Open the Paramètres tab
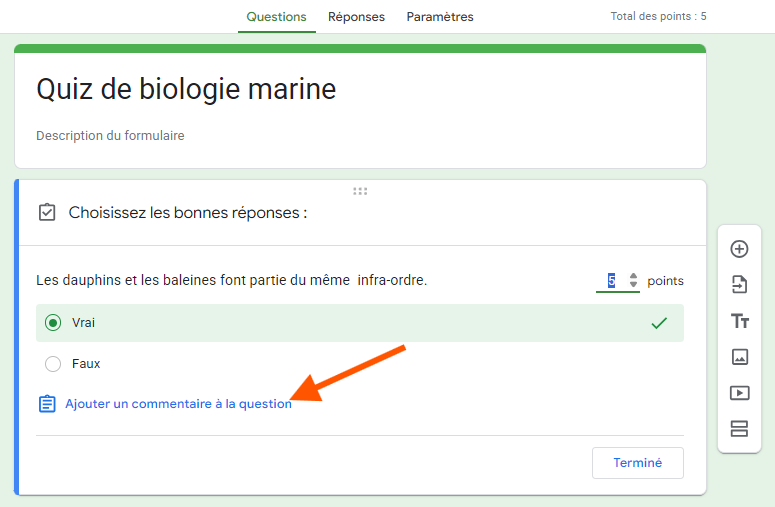This screenshot has height=507, width=775. pos(440,17)
